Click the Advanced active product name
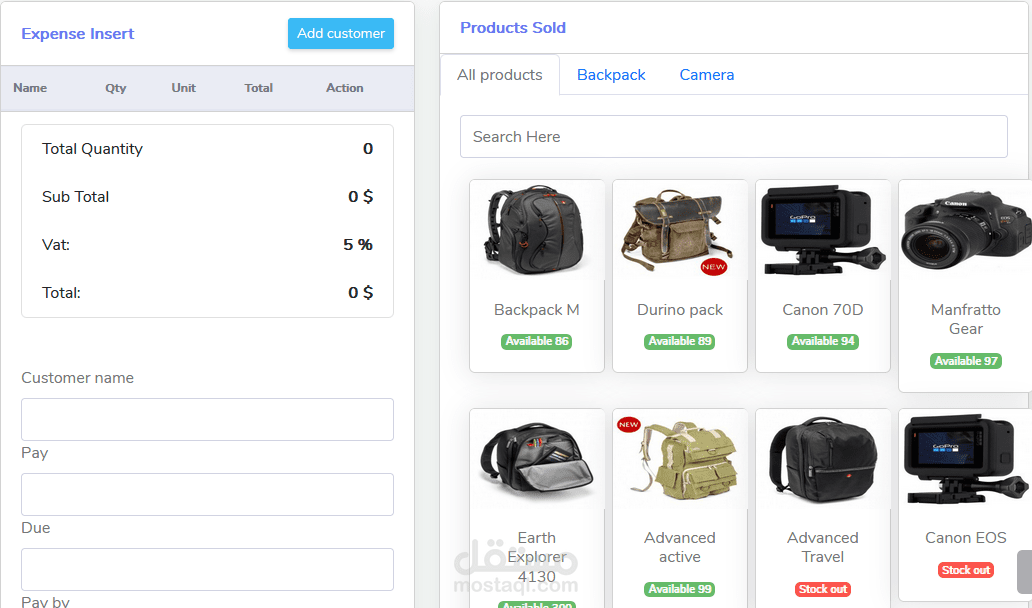The height and width of the screenshot is (608, 1032). [x=680, y=547]
